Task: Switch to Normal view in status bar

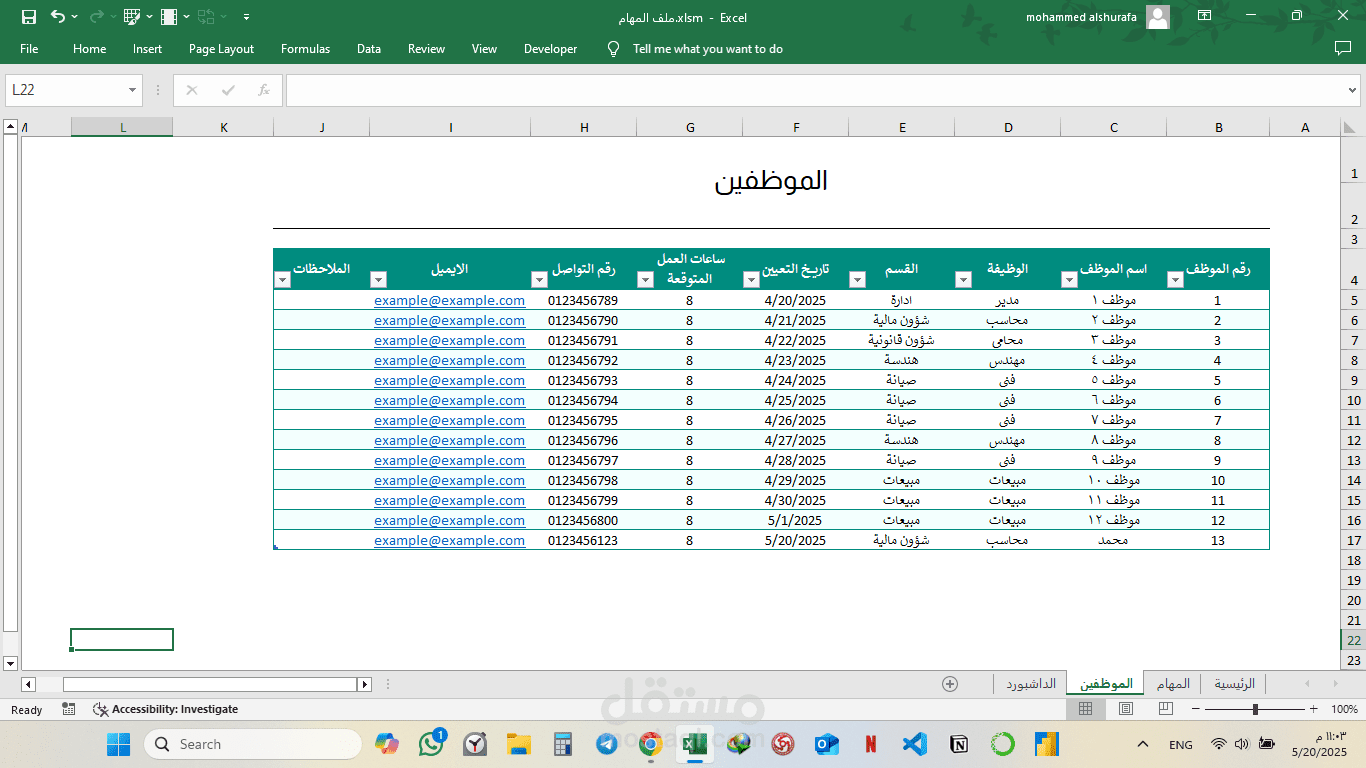Action: [1086, 709]
